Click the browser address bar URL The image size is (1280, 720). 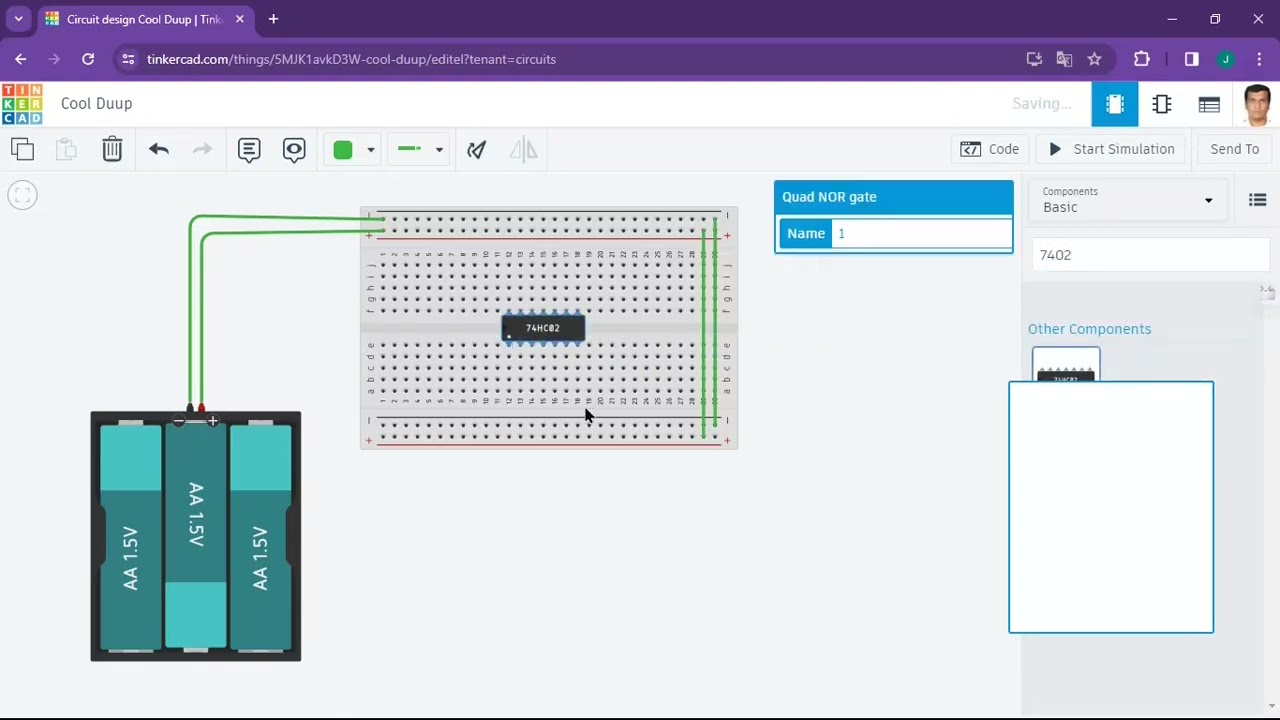tap(351, 59)
